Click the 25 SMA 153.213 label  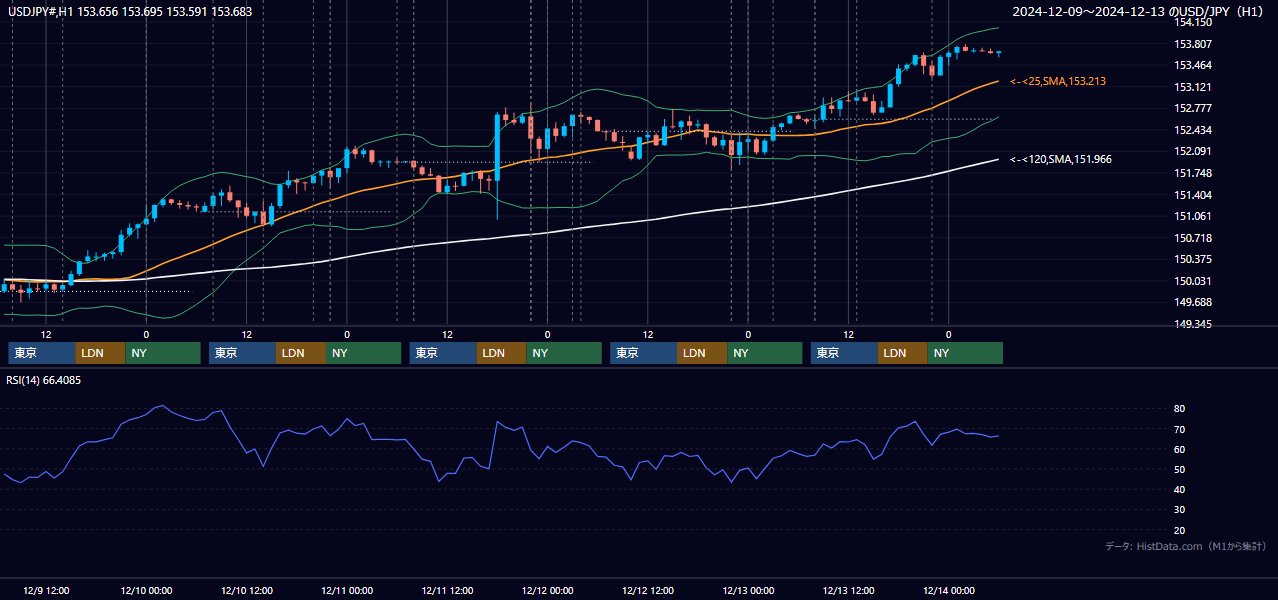coord(1058,81)
